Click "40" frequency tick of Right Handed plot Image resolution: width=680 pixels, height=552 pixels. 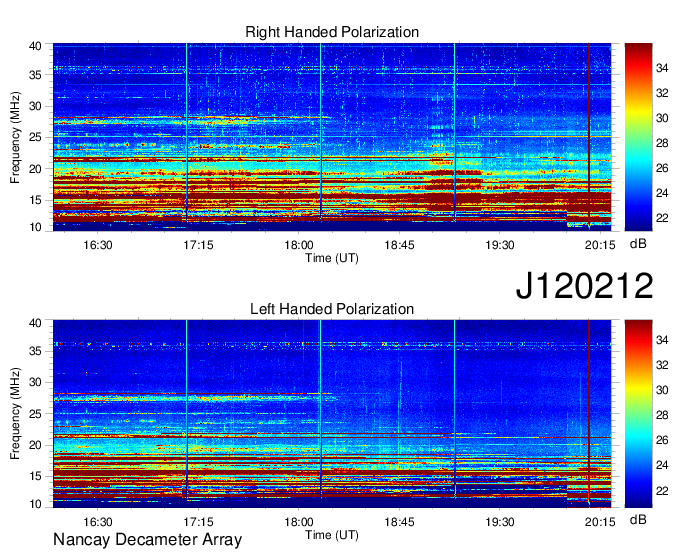tap(35, 46)
